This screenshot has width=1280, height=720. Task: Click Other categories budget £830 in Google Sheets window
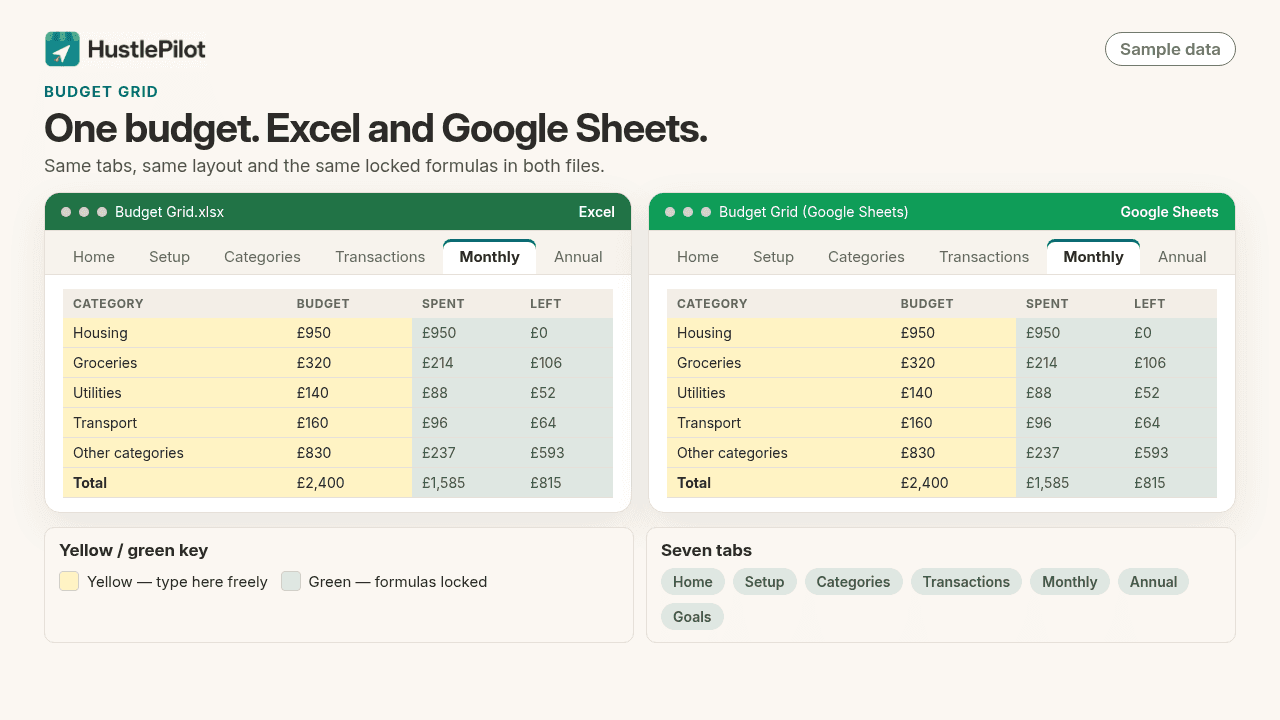coord(954,453)
